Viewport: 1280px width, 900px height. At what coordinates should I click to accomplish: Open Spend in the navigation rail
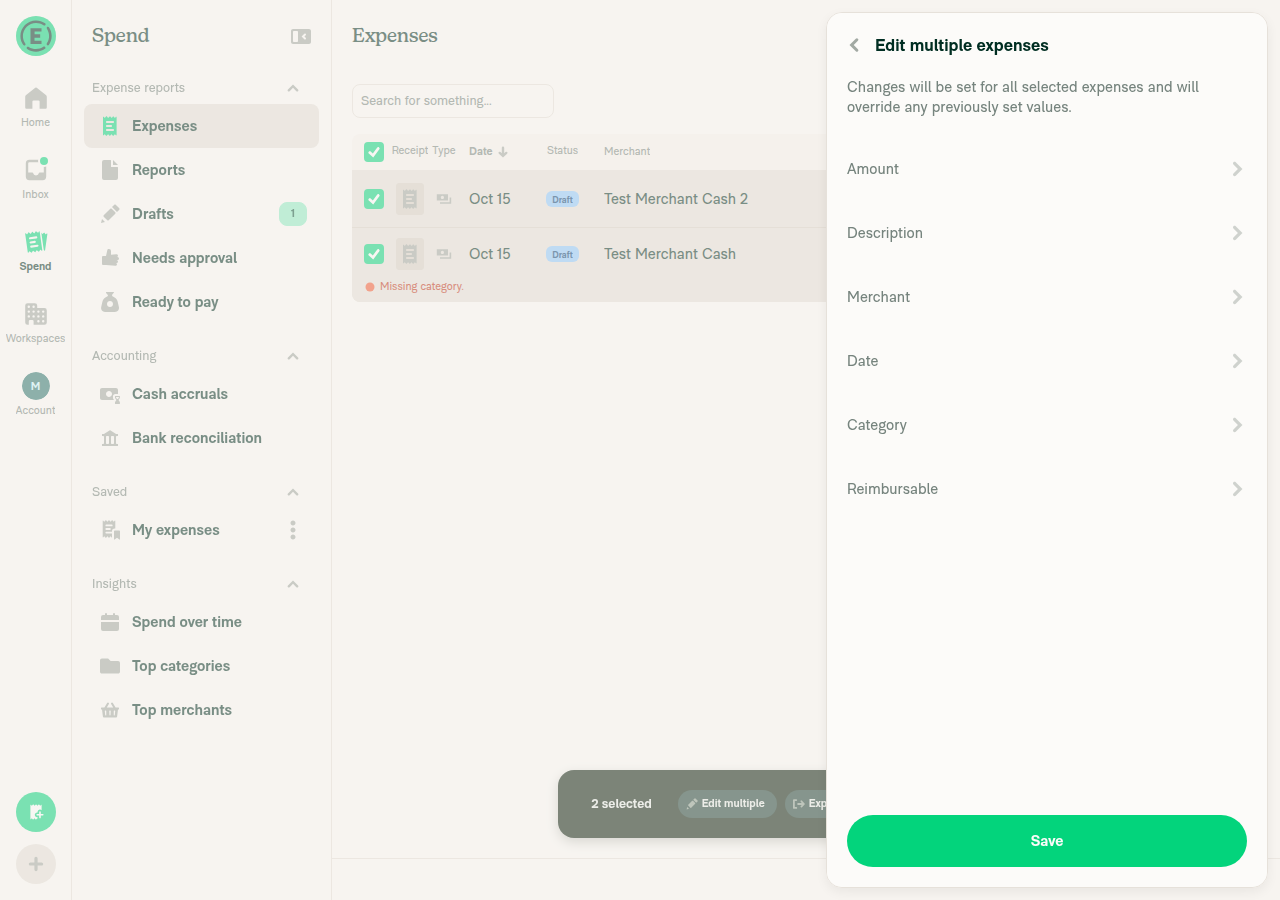[x=35, y=252]
